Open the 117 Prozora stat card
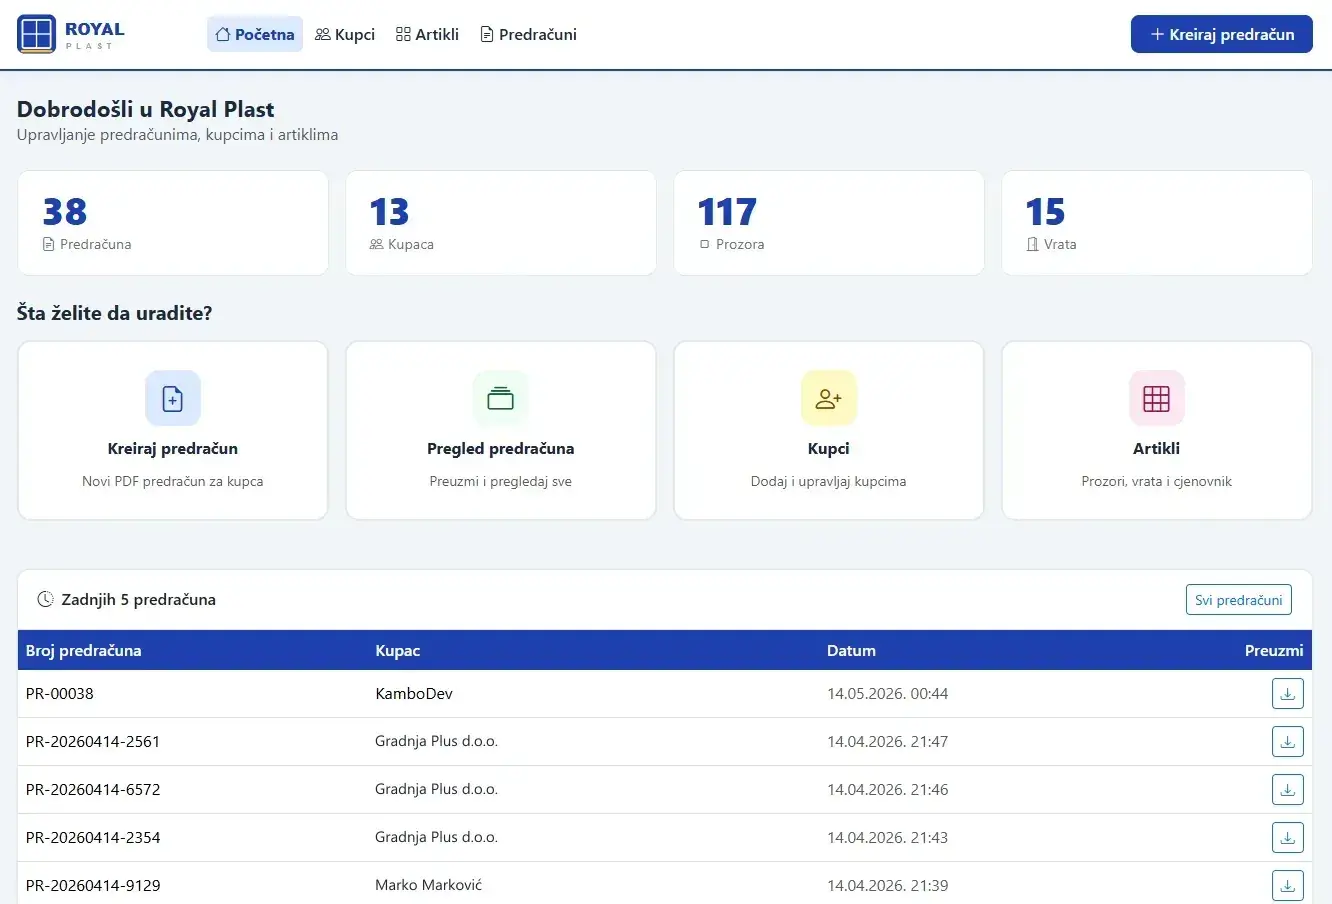This screenshot has width=1332, height=904. [x=829, y=223]
